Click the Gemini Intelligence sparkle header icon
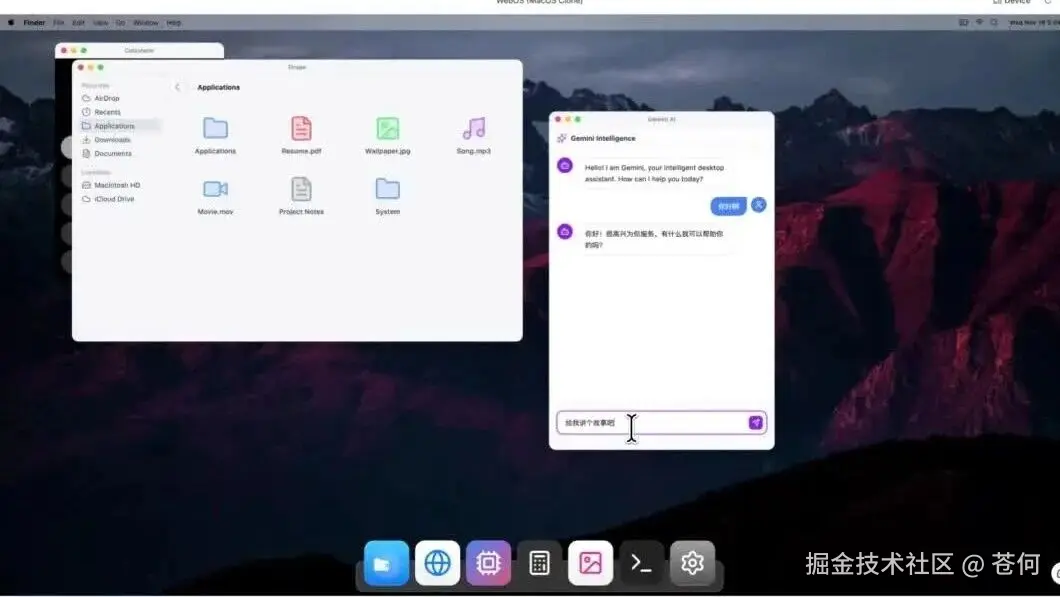 pos(562,138)
